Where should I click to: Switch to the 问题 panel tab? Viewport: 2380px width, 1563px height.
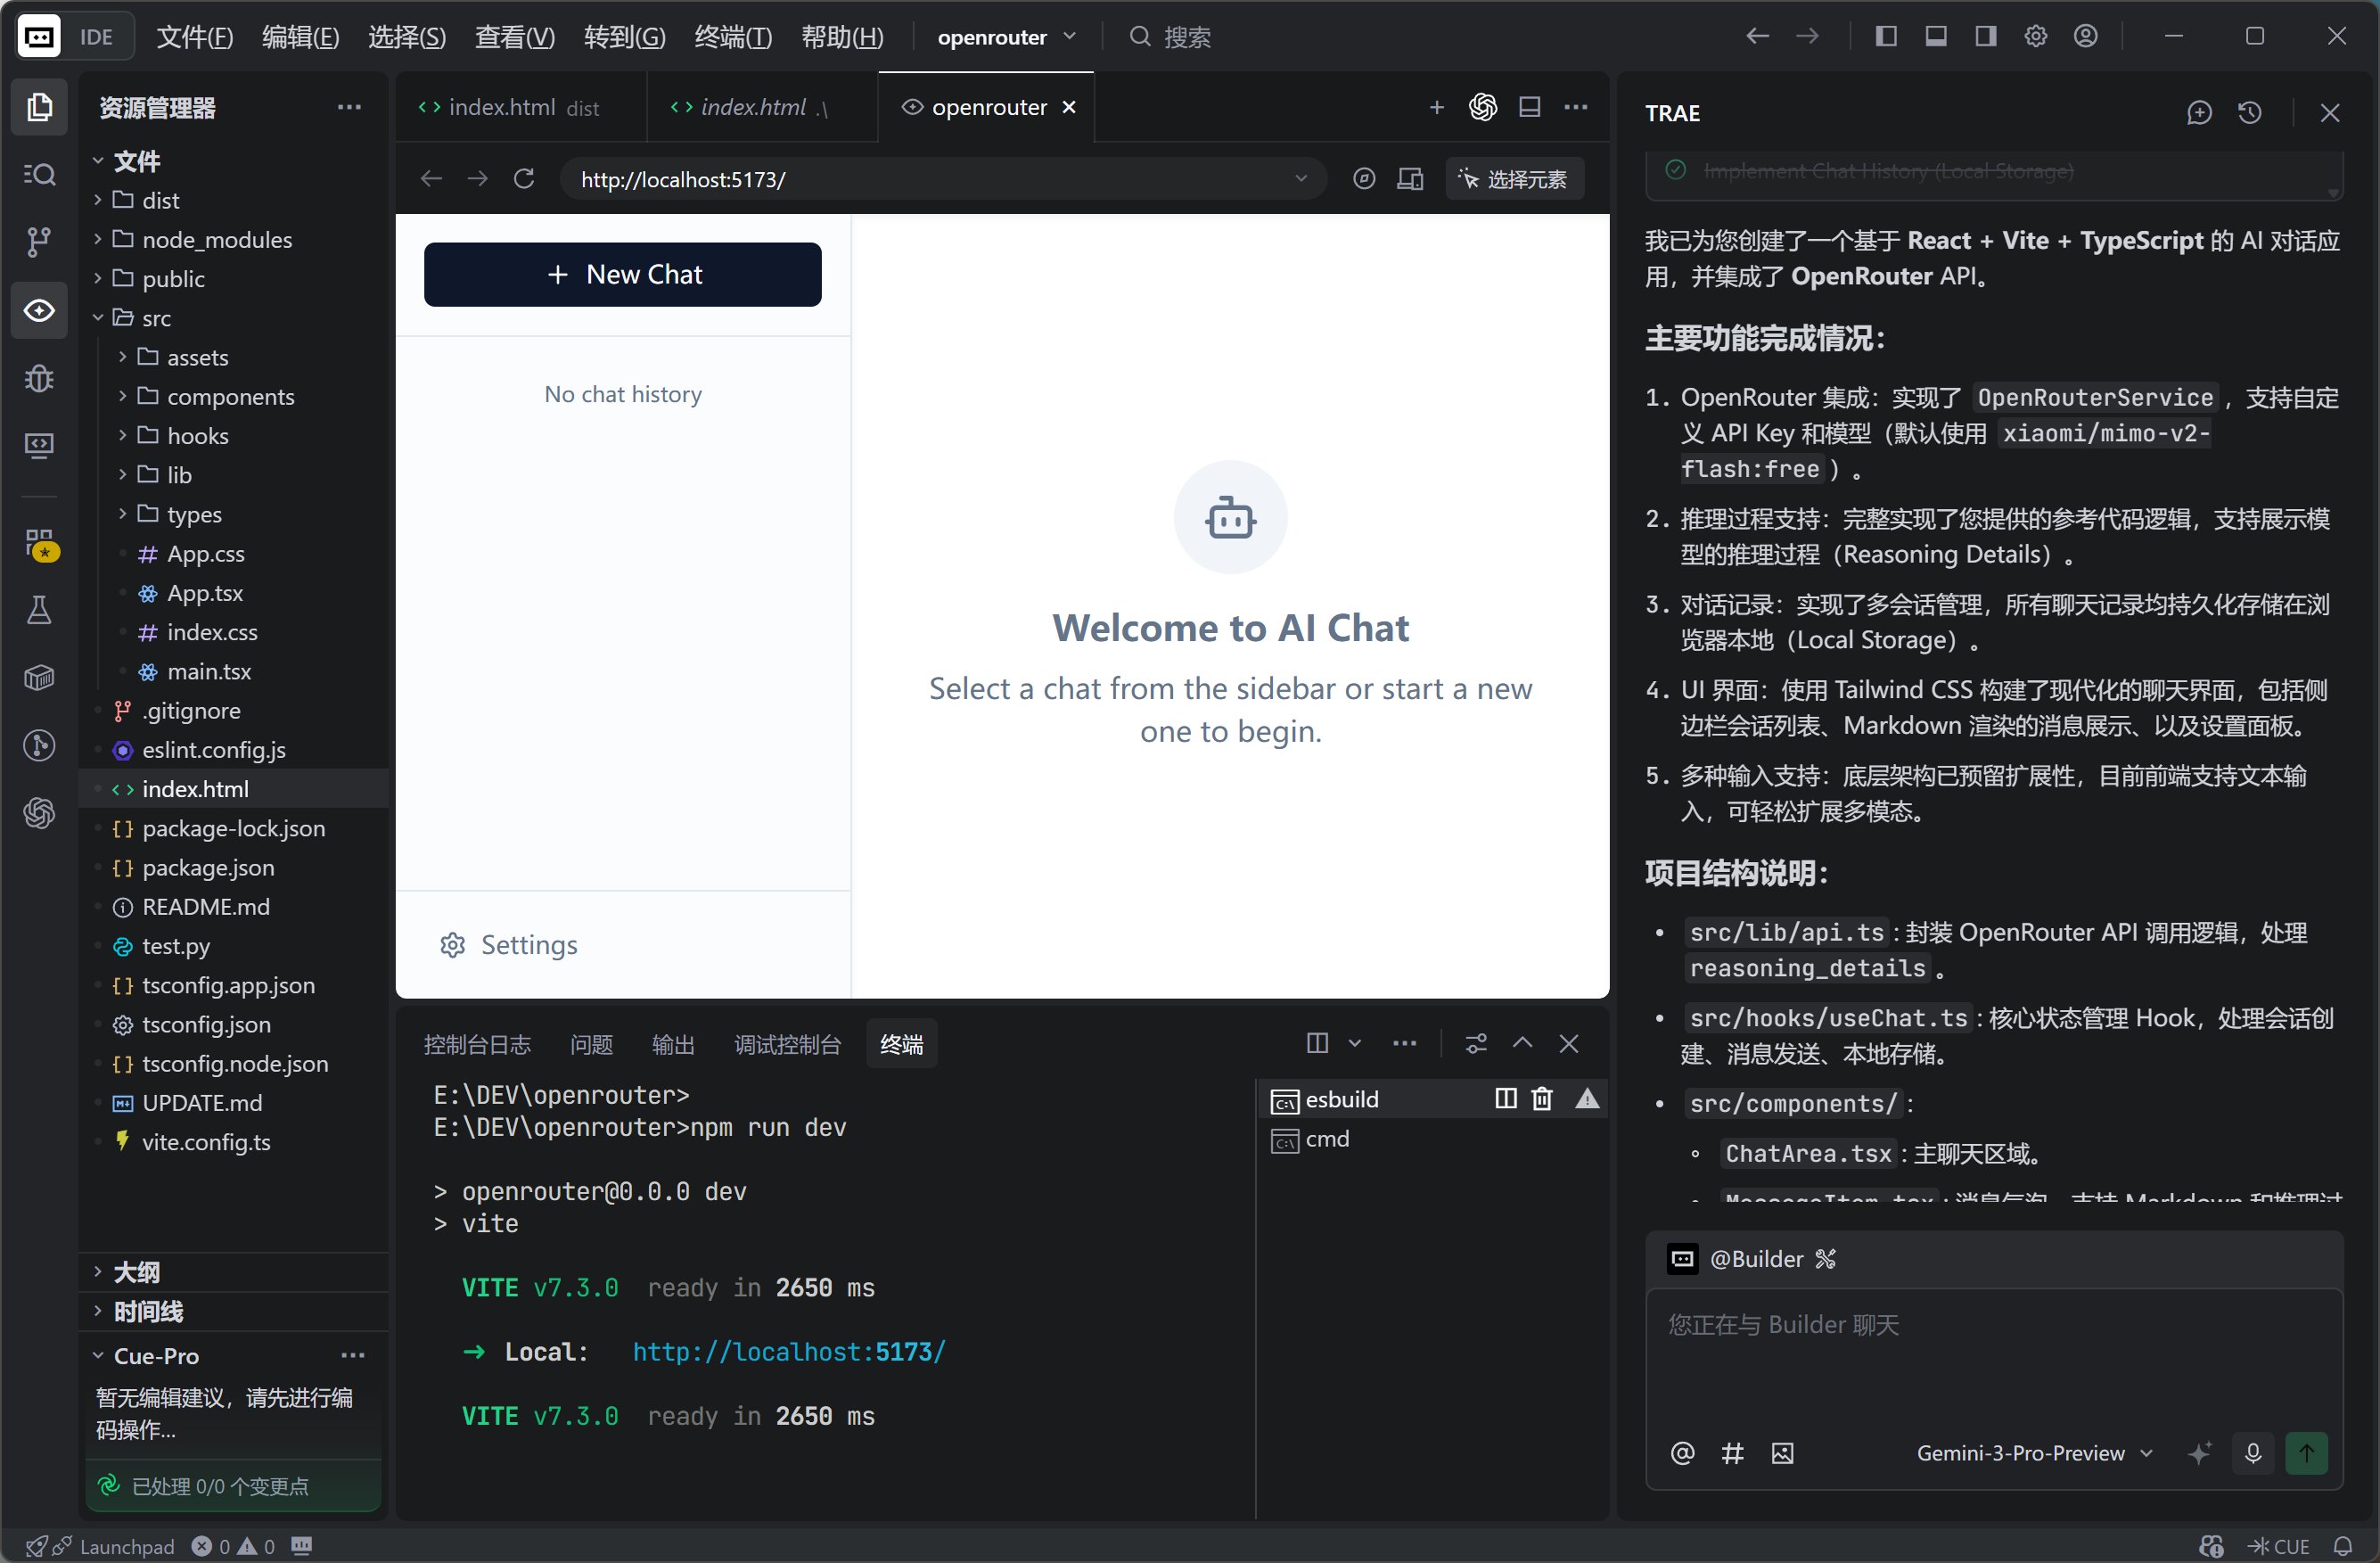pyautogui.click(x=591, y=1044)
